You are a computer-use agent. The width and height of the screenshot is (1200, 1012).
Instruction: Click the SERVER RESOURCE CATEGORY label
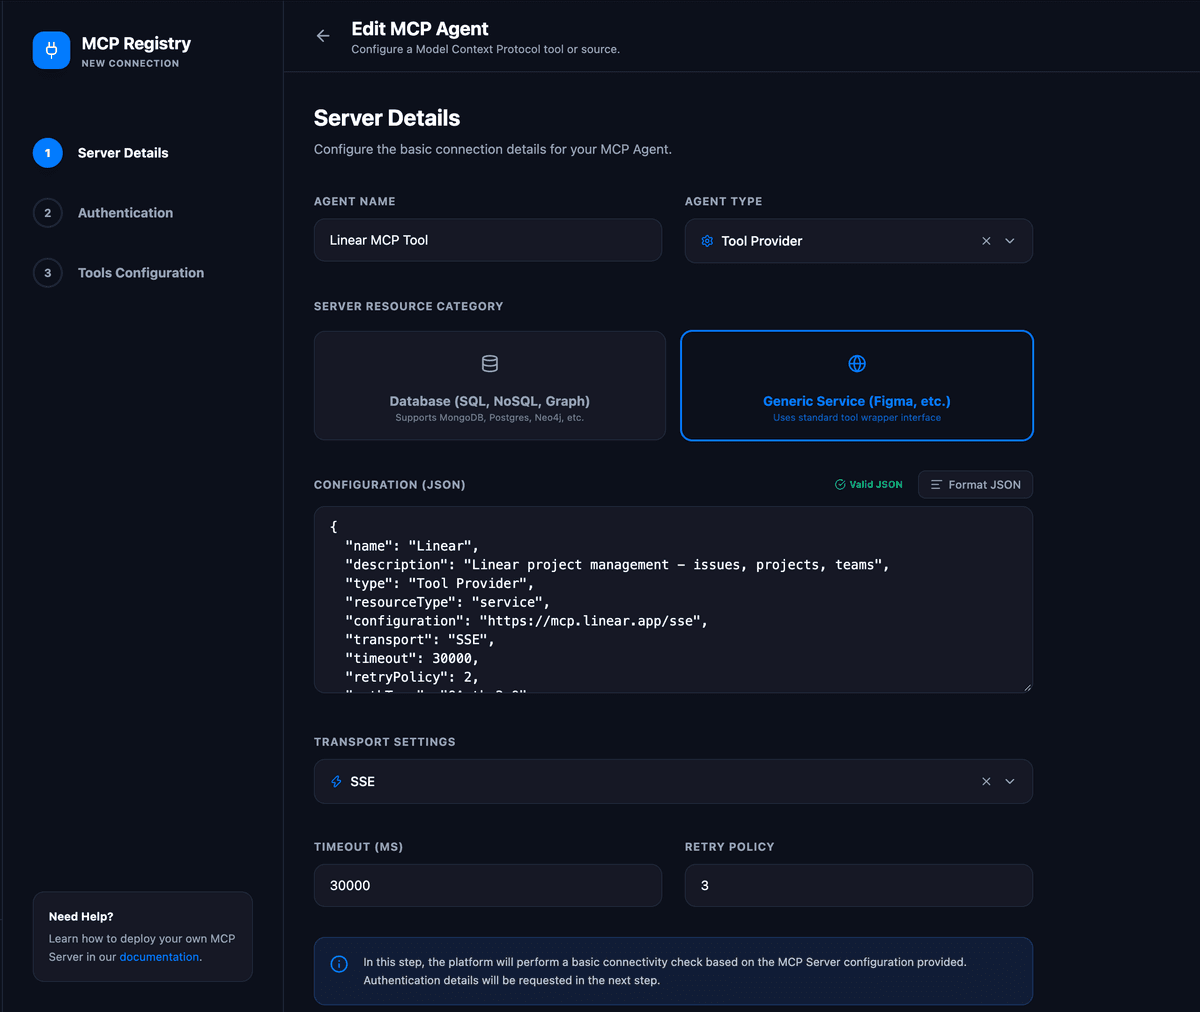pos(408,306)
